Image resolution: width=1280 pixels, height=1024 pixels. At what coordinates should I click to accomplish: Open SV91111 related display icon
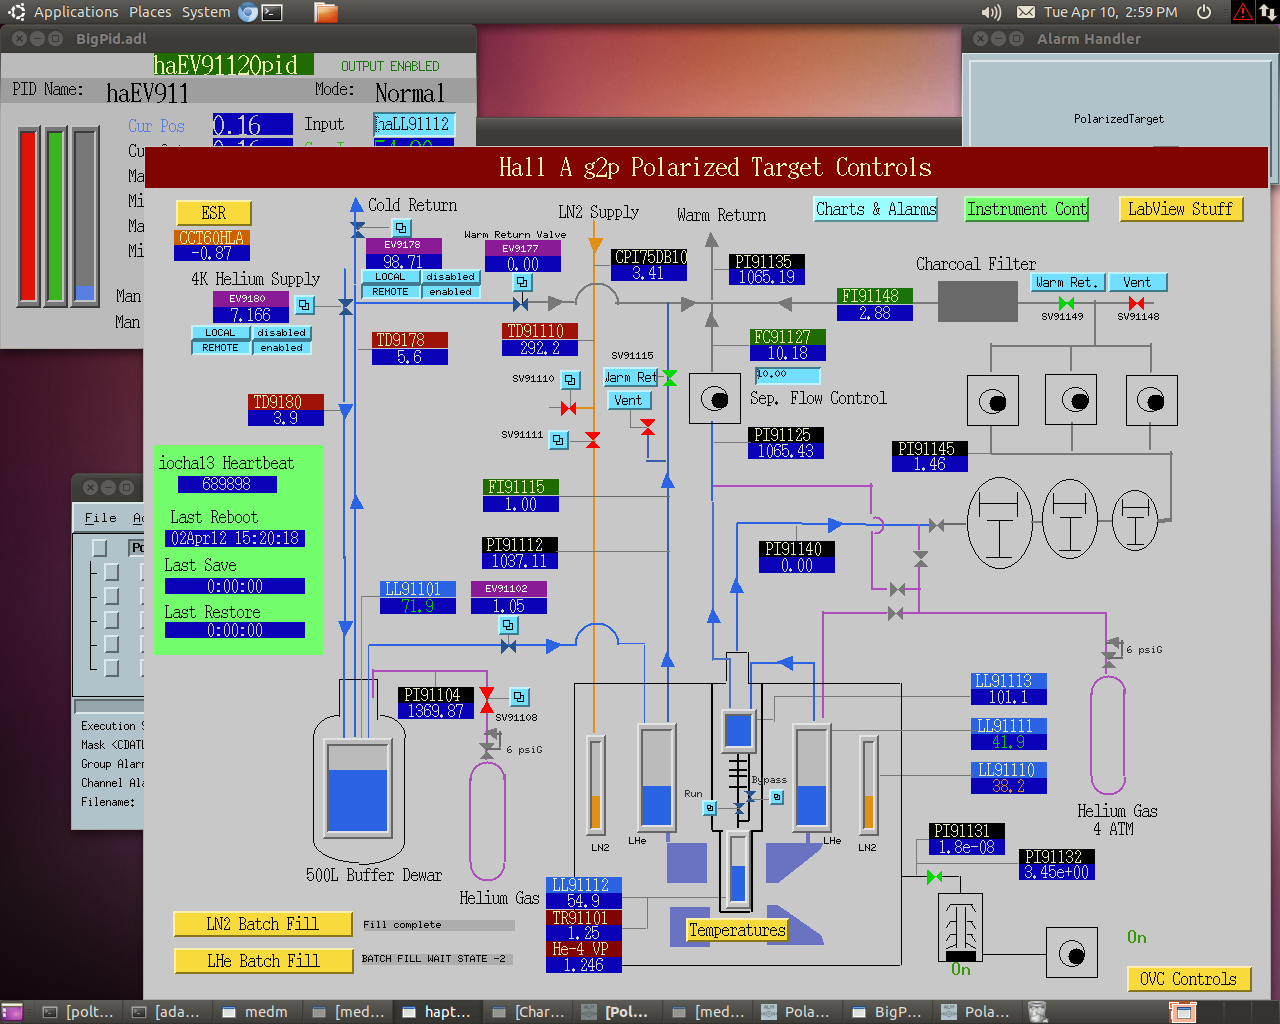[x=559, y=439]
